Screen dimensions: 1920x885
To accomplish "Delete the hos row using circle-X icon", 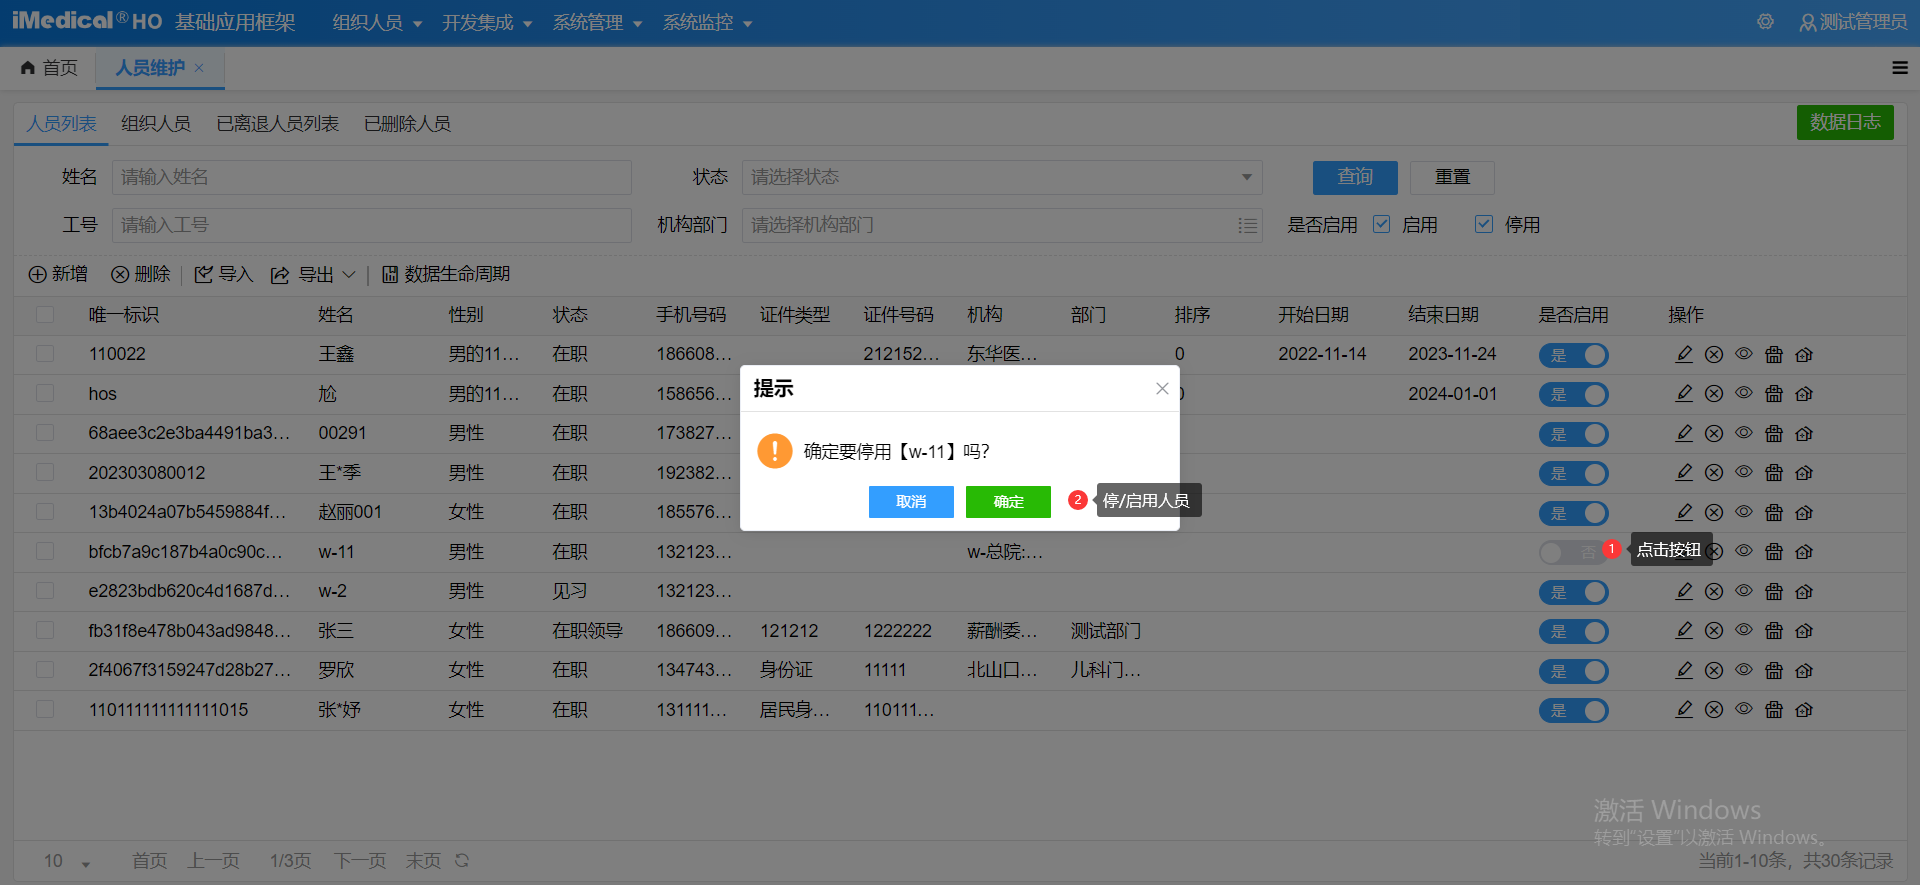I will (x=1714, y=394).
